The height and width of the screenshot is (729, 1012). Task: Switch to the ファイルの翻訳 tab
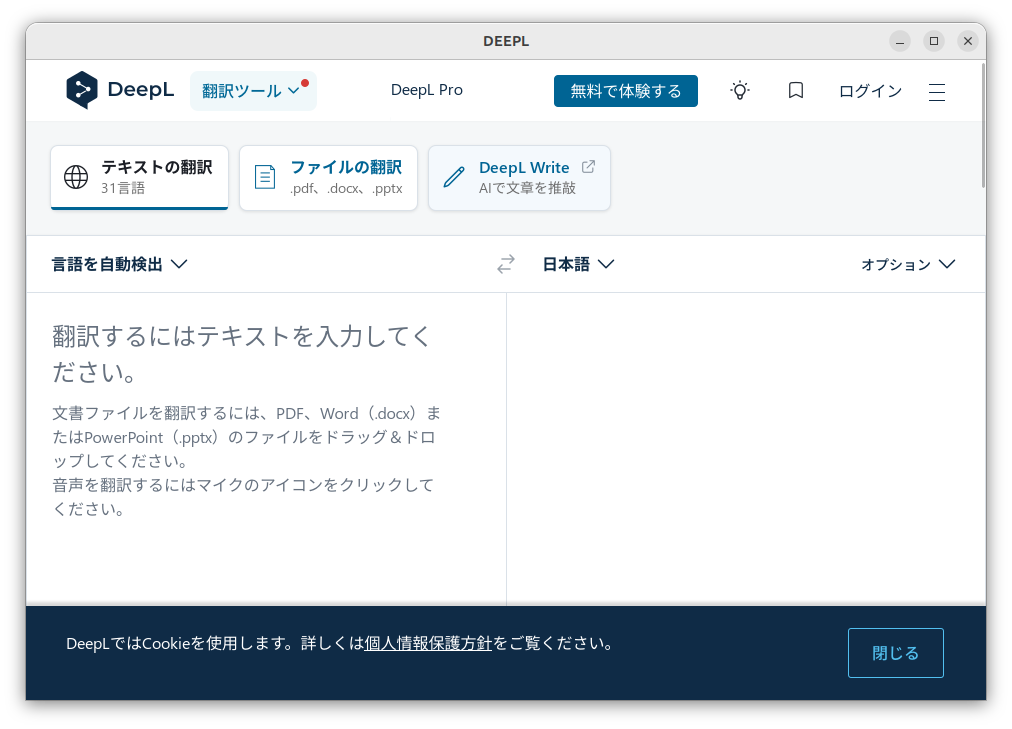point(328,177)
